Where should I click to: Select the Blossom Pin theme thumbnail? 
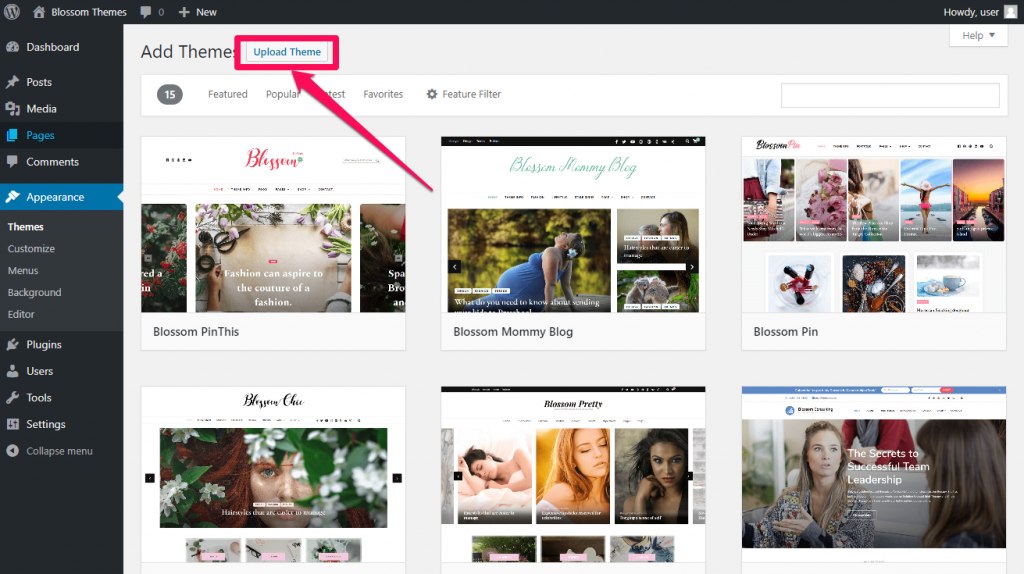click(874, 225)
